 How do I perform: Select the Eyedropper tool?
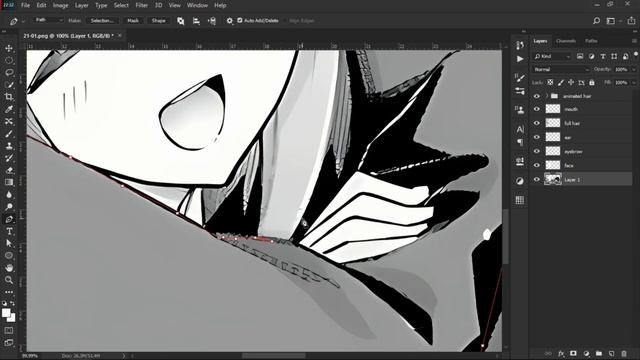click(x=9, y=109)
